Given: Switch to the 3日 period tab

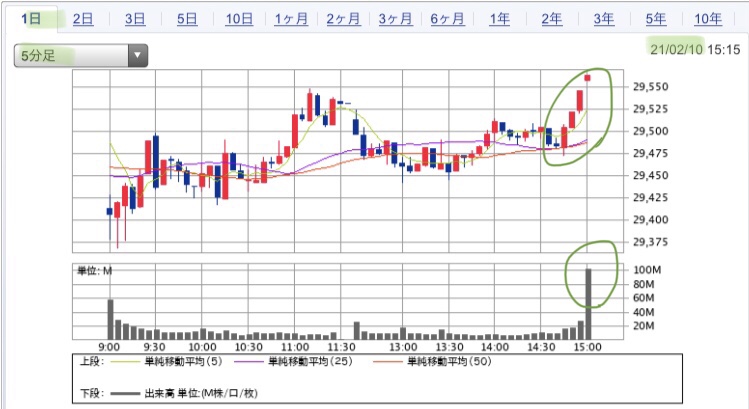Looking at the screenshot, I should [x=135, y=19].
